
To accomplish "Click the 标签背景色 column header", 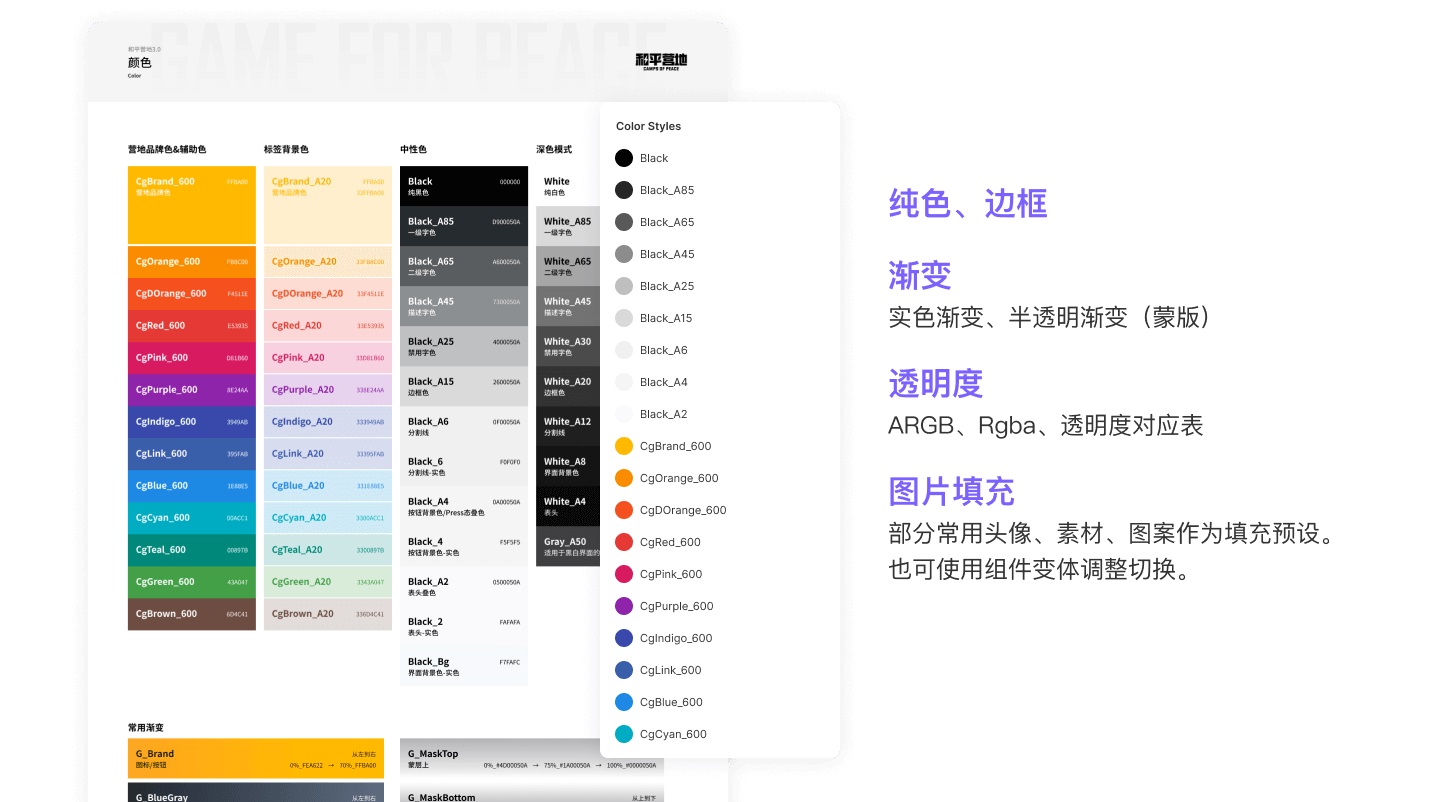I will 286,149.
